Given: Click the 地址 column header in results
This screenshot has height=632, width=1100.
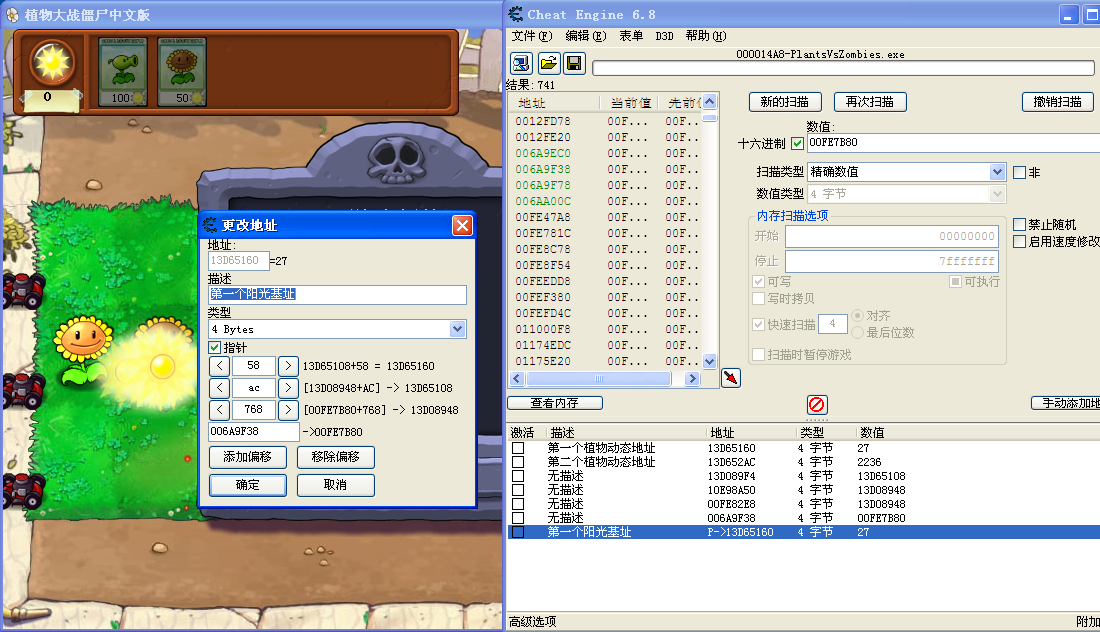Looking at the screenshot, I should (554, 103).
